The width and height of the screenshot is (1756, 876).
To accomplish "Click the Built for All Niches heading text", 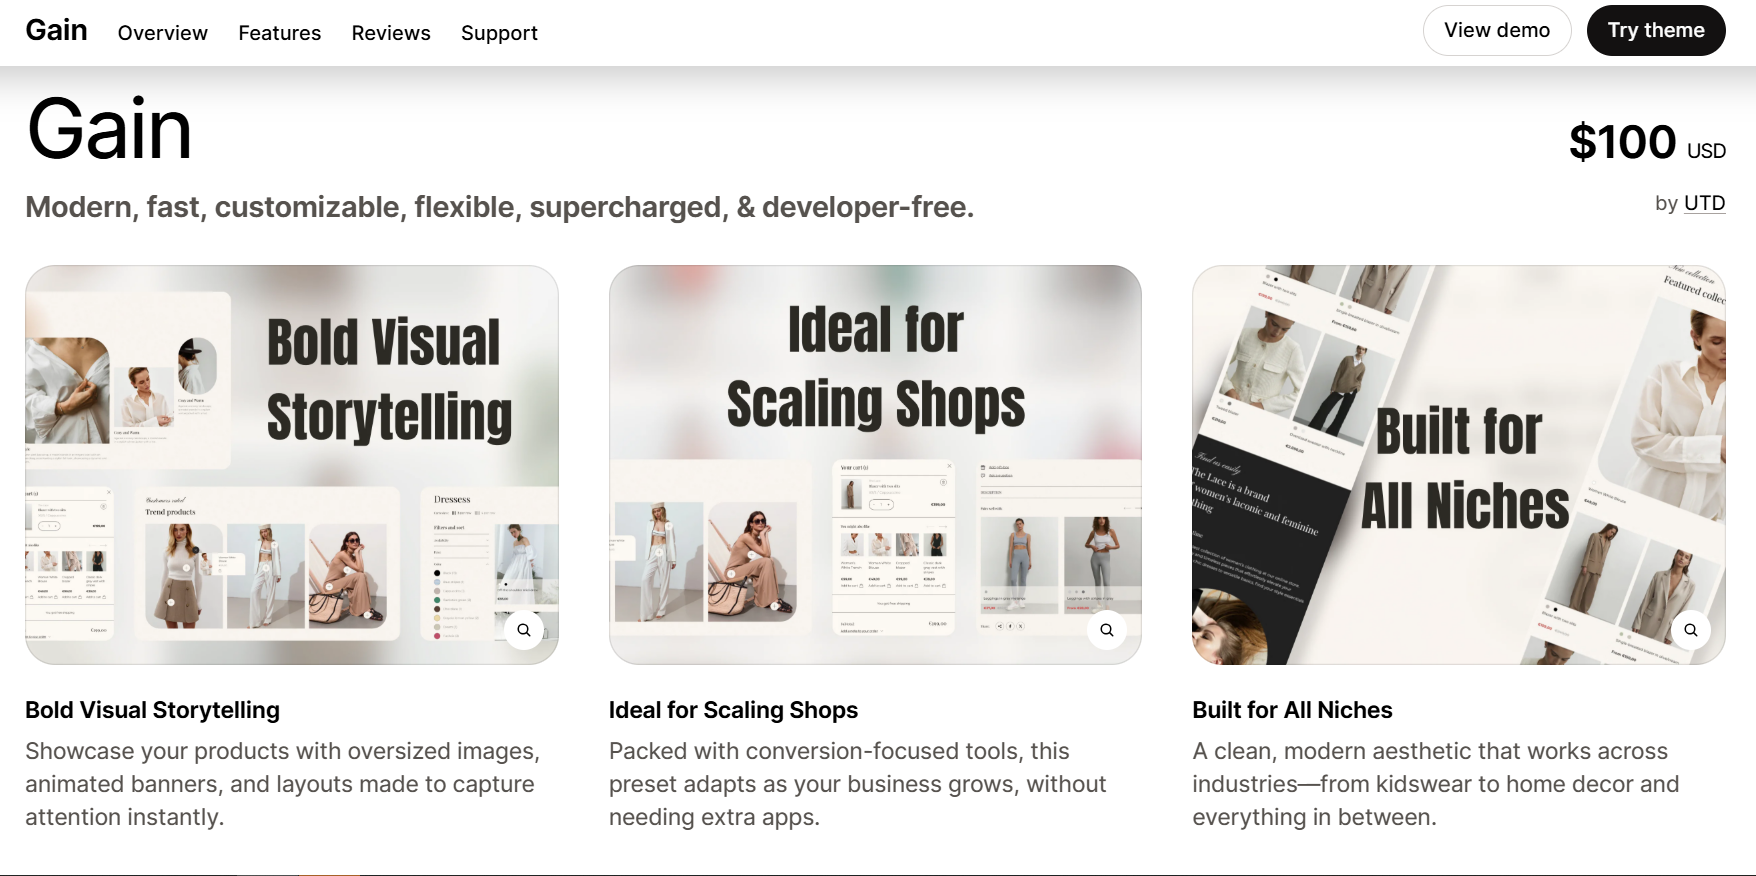I will (x=1292, y=710).
